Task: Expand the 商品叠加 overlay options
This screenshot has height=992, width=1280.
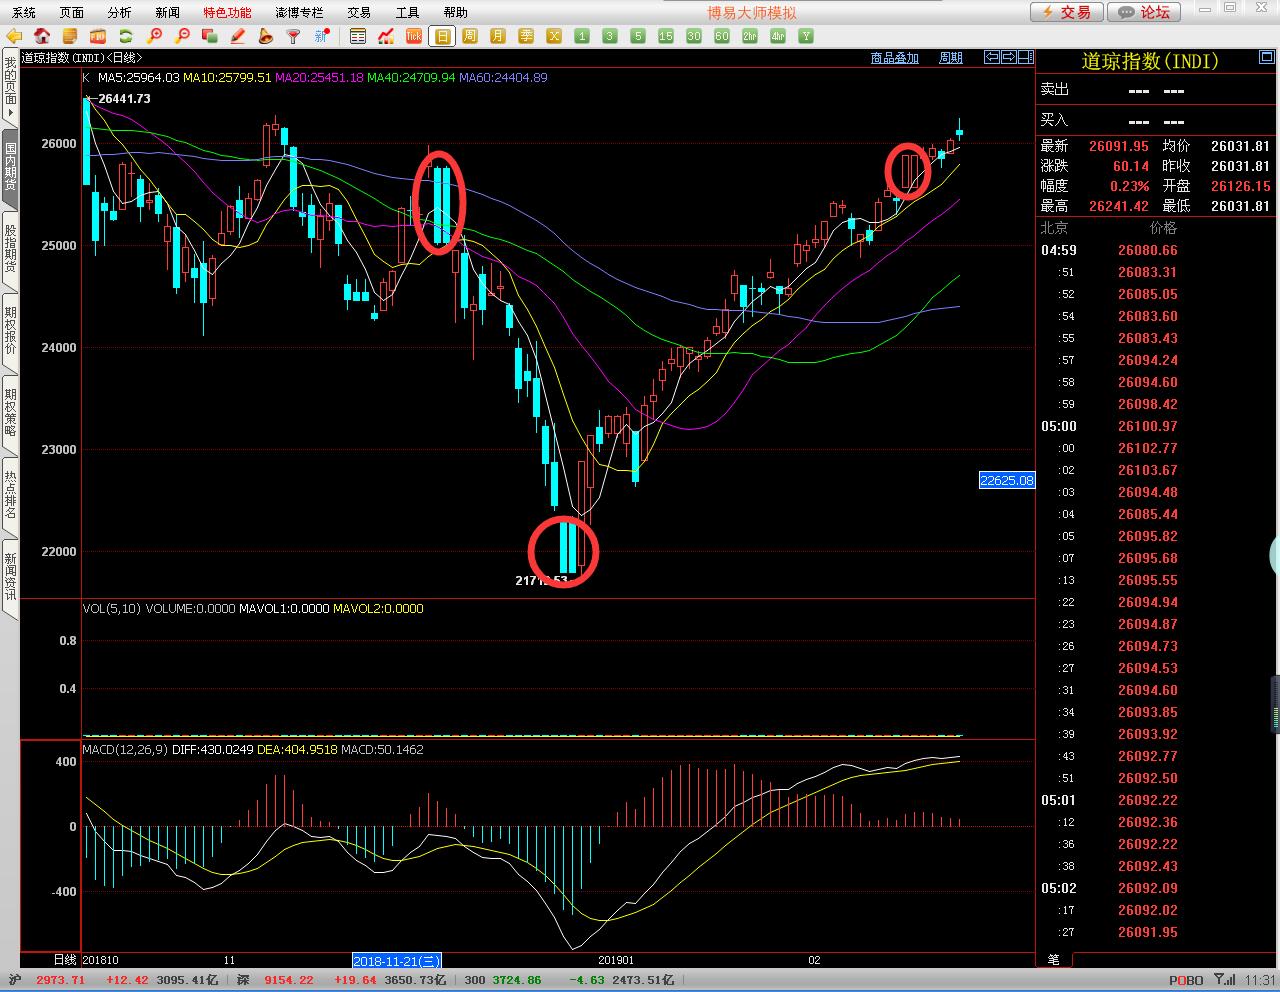Action: pyautogui.click(x=894, y=58)
